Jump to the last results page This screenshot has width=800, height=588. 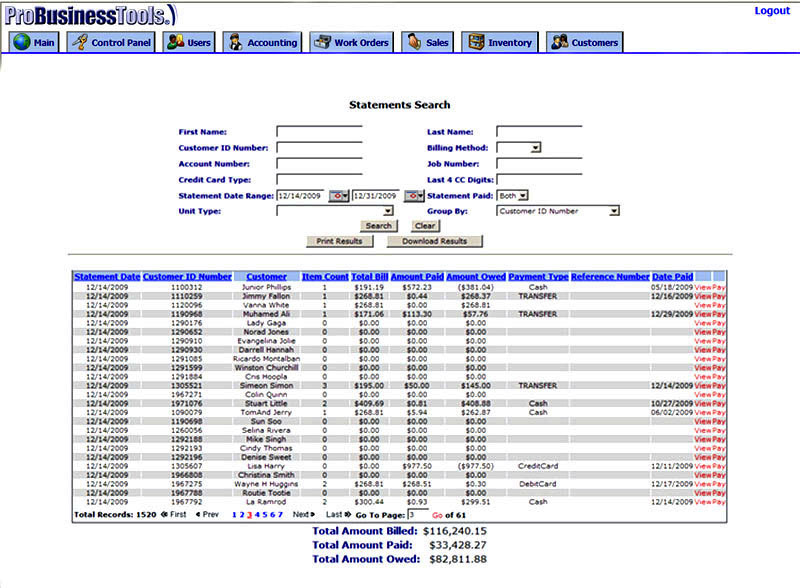338,514
